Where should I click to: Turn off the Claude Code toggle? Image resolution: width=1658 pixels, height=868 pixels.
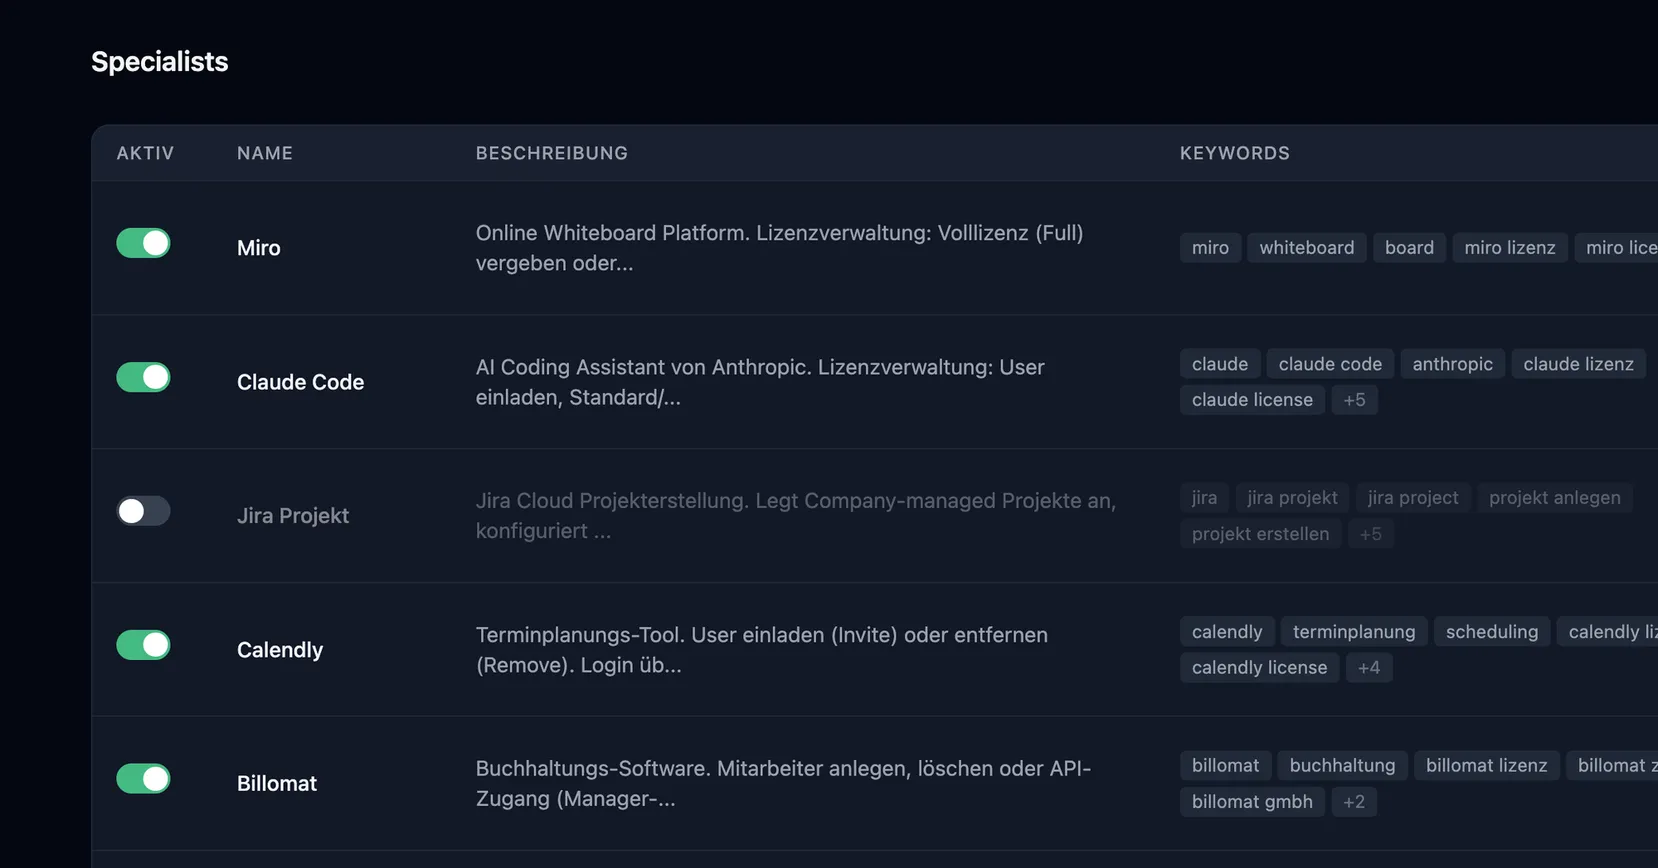143,377
